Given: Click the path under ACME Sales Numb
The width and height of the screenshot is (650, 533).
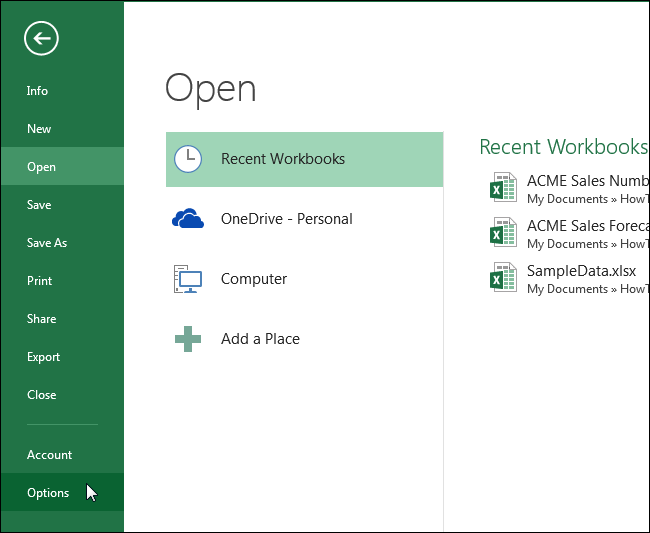Looking at the screenshot, I should [588, 199].
